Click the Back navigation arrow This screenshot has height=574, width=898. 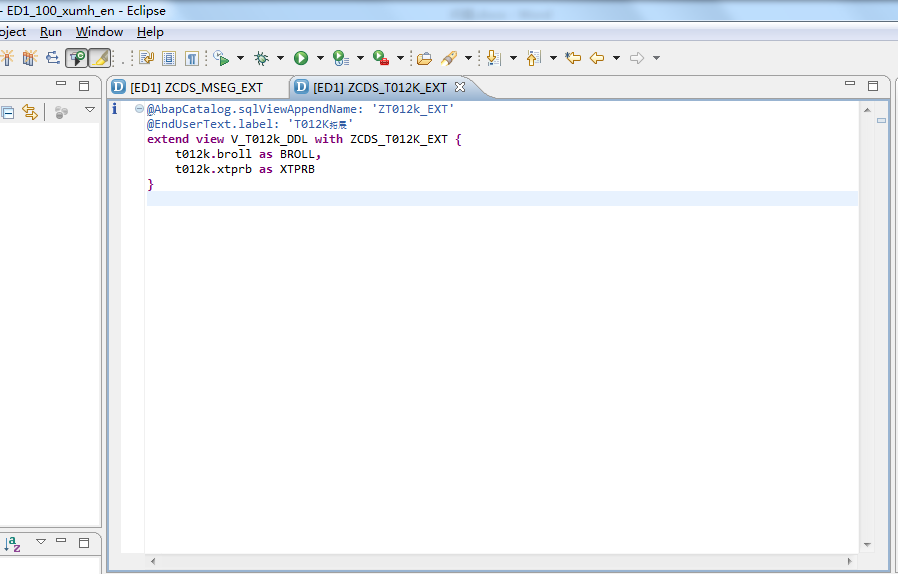pyautogui.click(x=596, y=58)
